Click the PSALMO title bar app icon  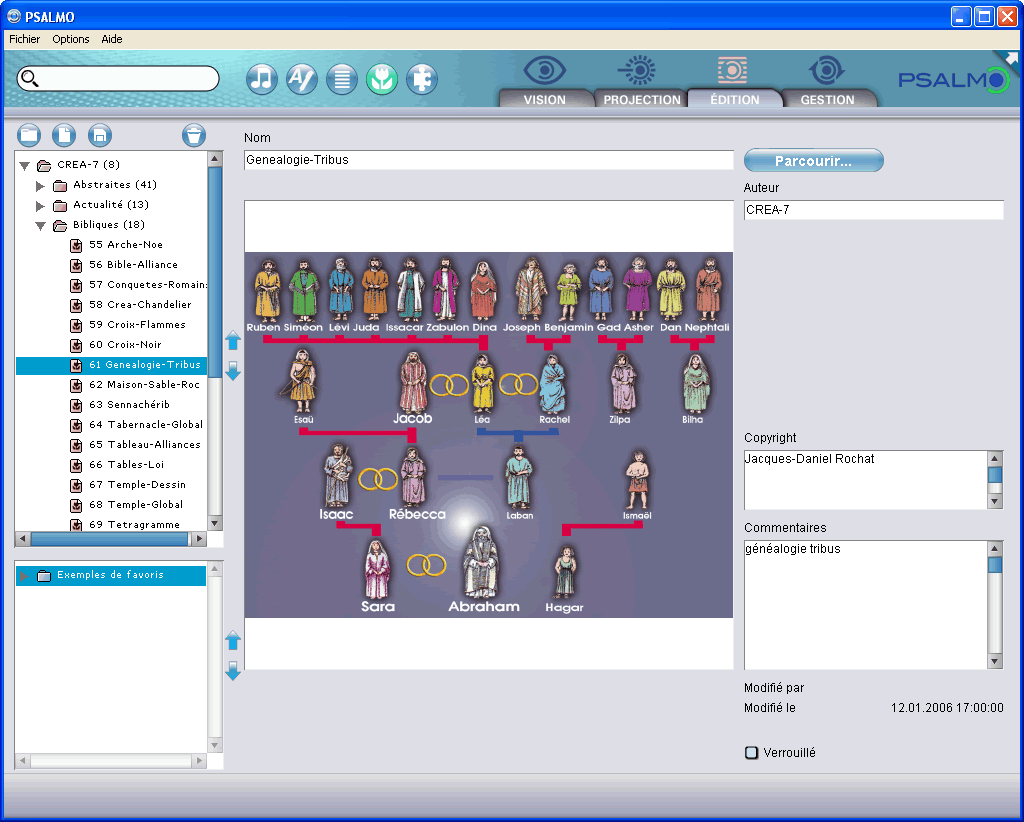pos(14,16)
